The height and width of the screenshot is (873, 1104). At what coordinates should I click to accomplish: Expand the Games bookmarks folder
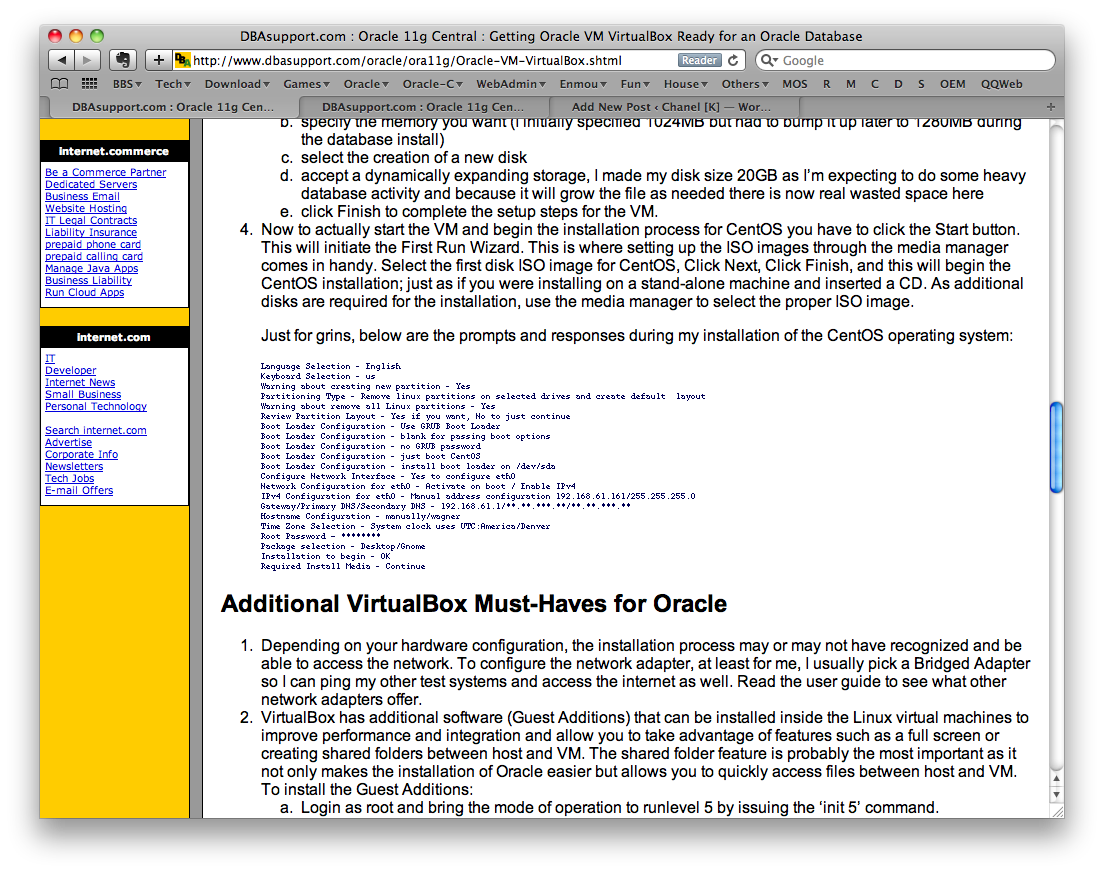tap(306, 84)
